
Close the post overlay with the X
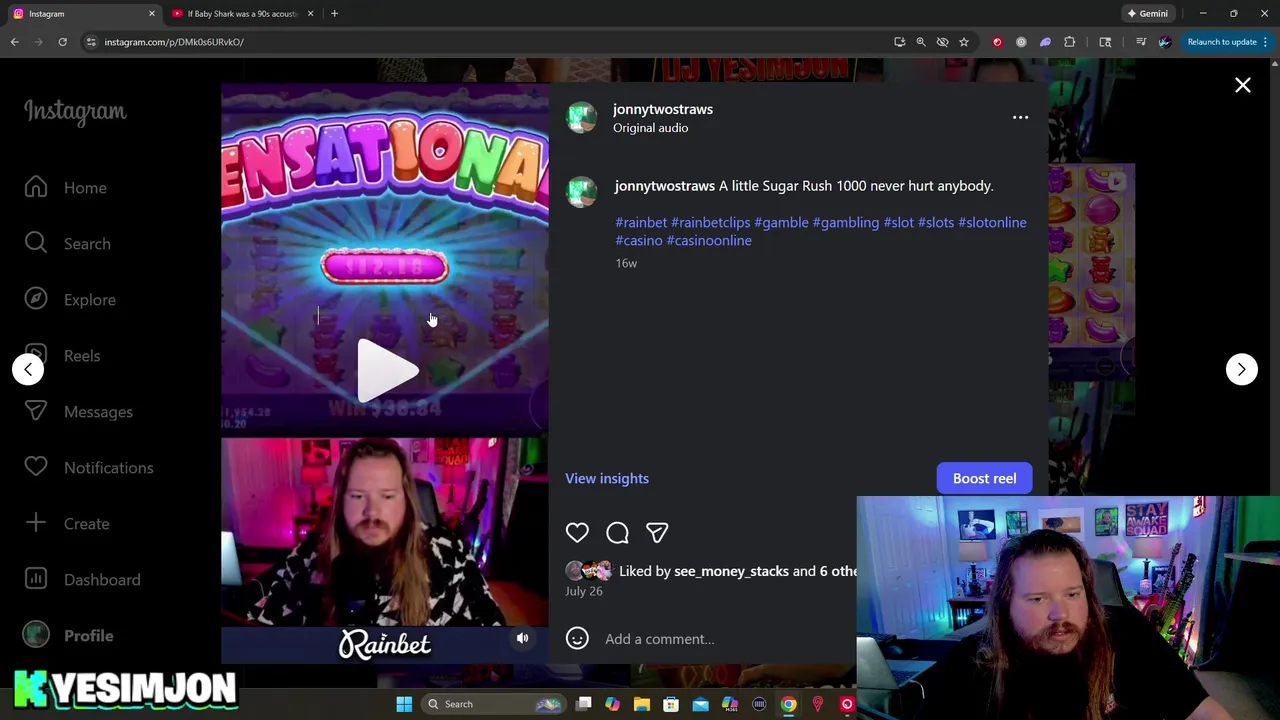pyautogui.click(x=1242, y=86)
